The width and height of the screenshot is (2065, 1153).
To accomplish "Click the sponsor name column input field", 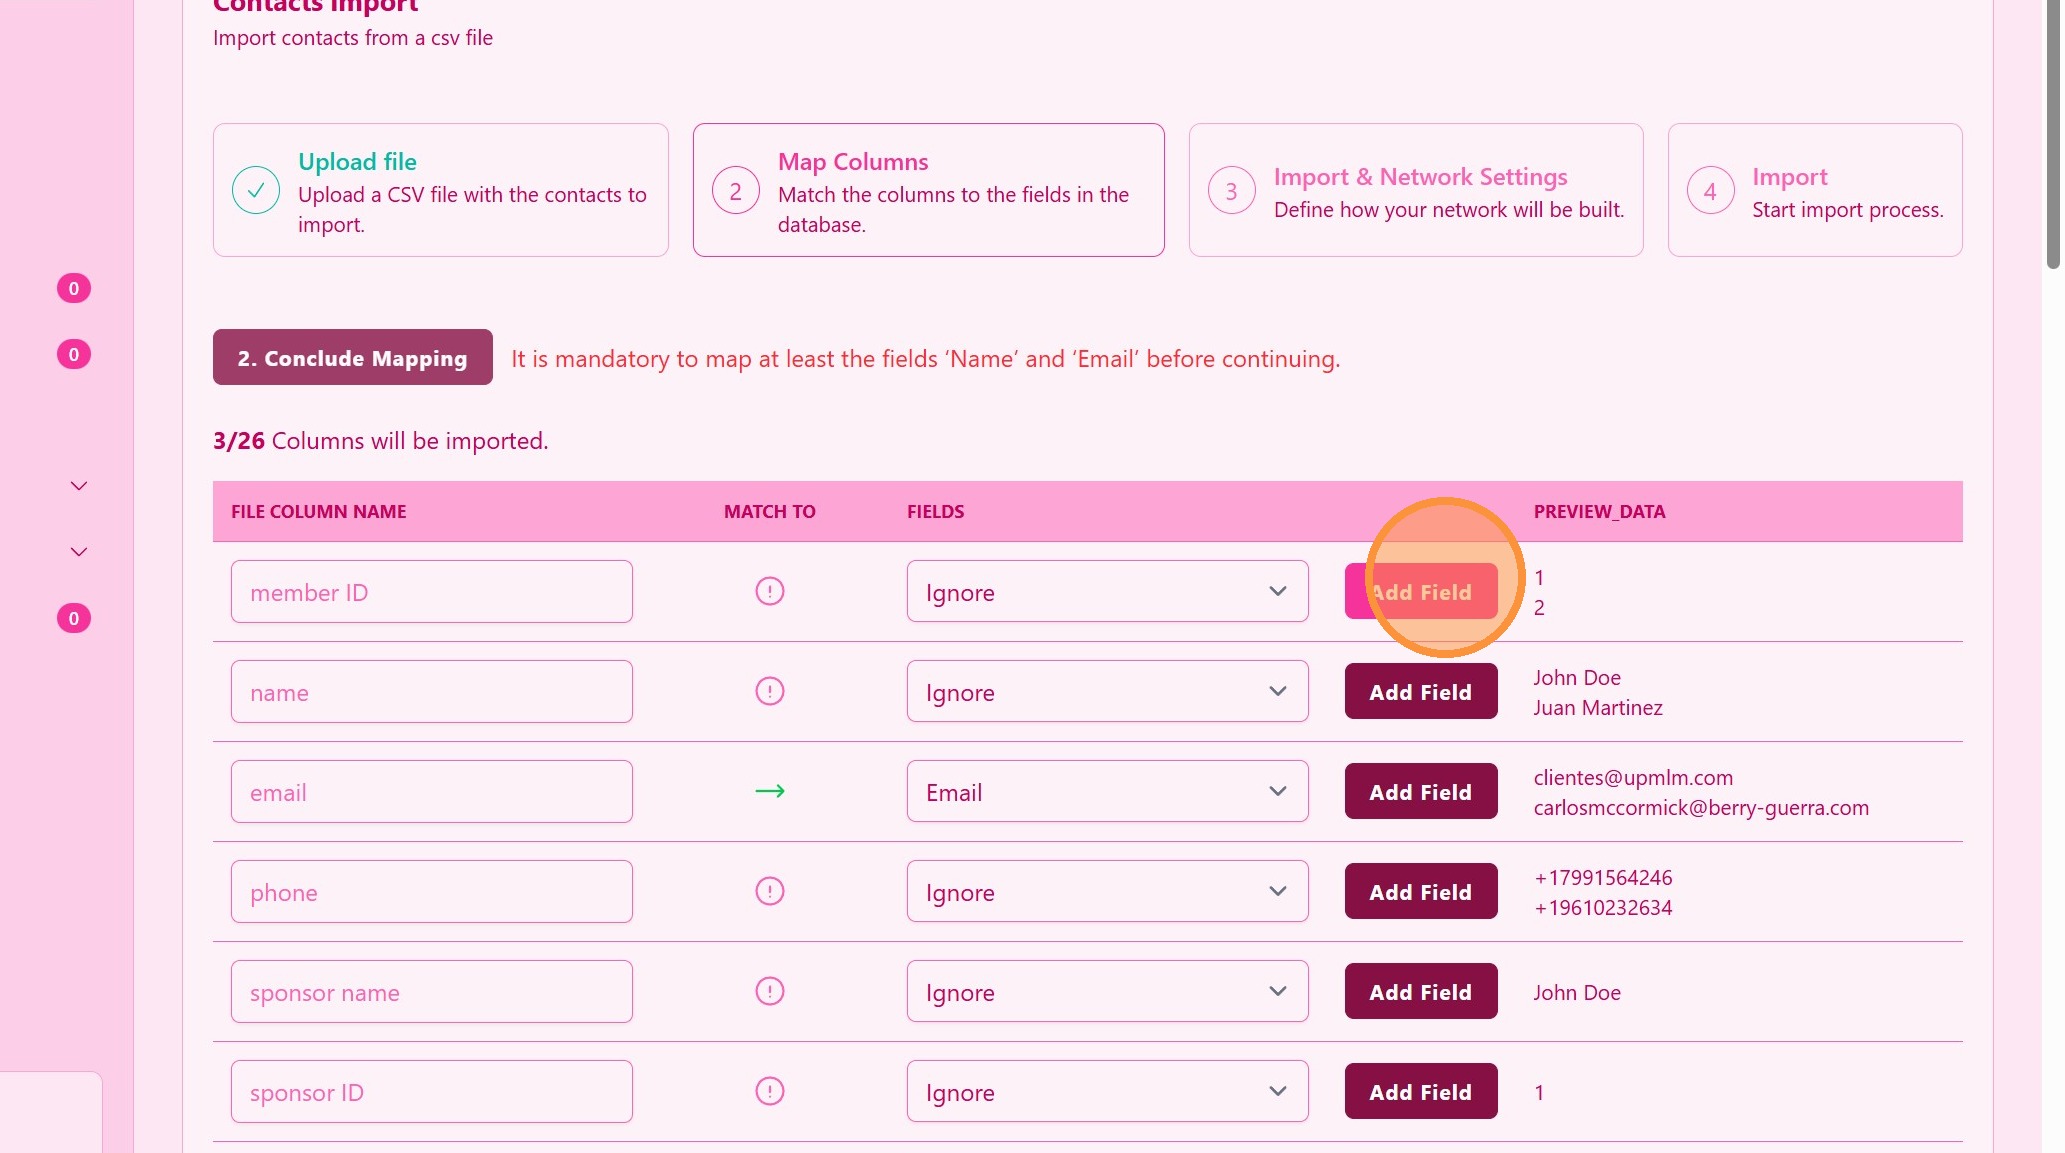I will click(431, 991).
